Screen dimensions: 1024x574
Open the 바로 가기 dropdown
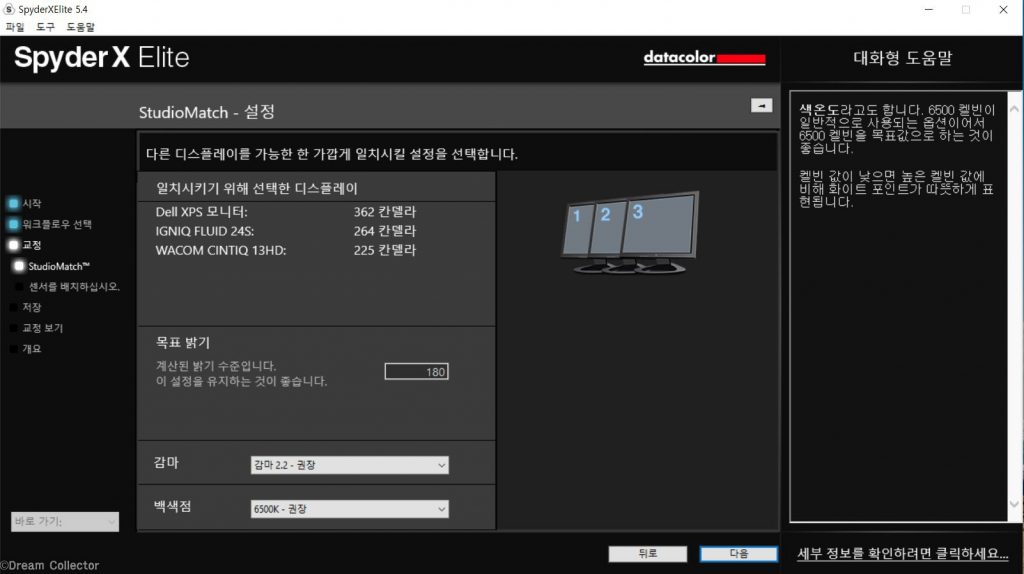(x=65, y=521)
